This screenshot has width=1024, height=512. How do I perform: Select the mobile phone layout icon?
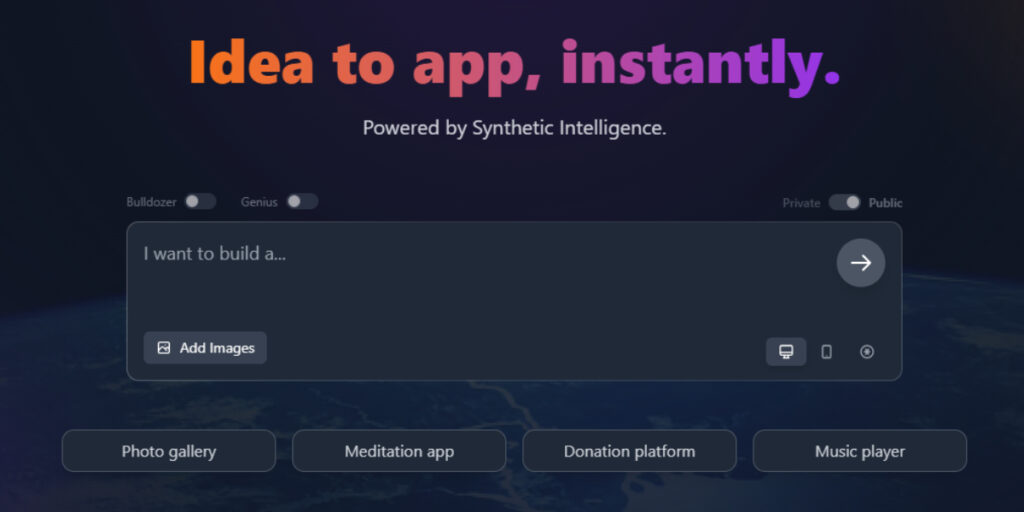(826, 352)
